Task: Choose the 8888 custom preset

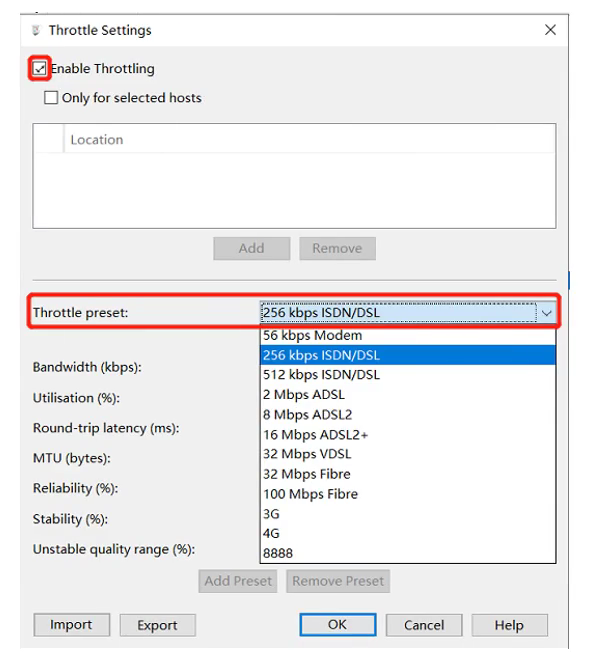Action: (408, 553)
